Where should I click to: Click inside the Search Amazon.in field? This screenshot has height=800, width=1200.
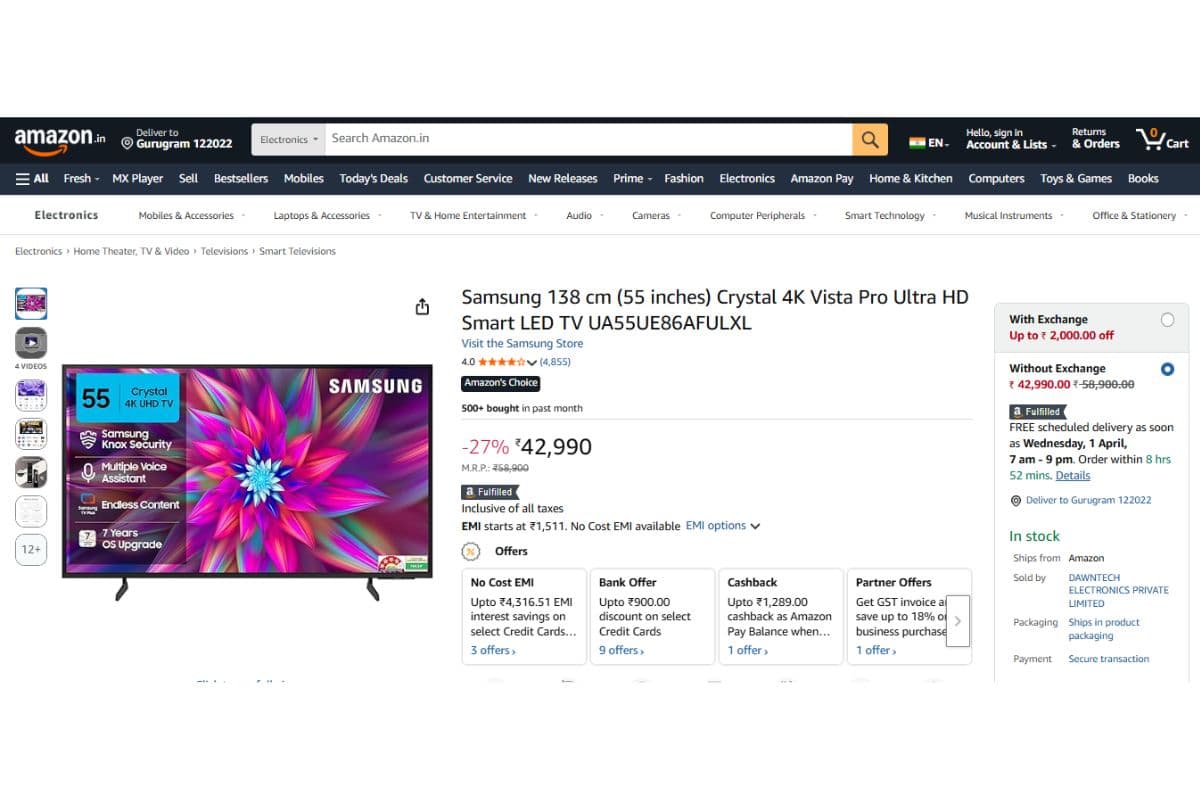(589, 140)
